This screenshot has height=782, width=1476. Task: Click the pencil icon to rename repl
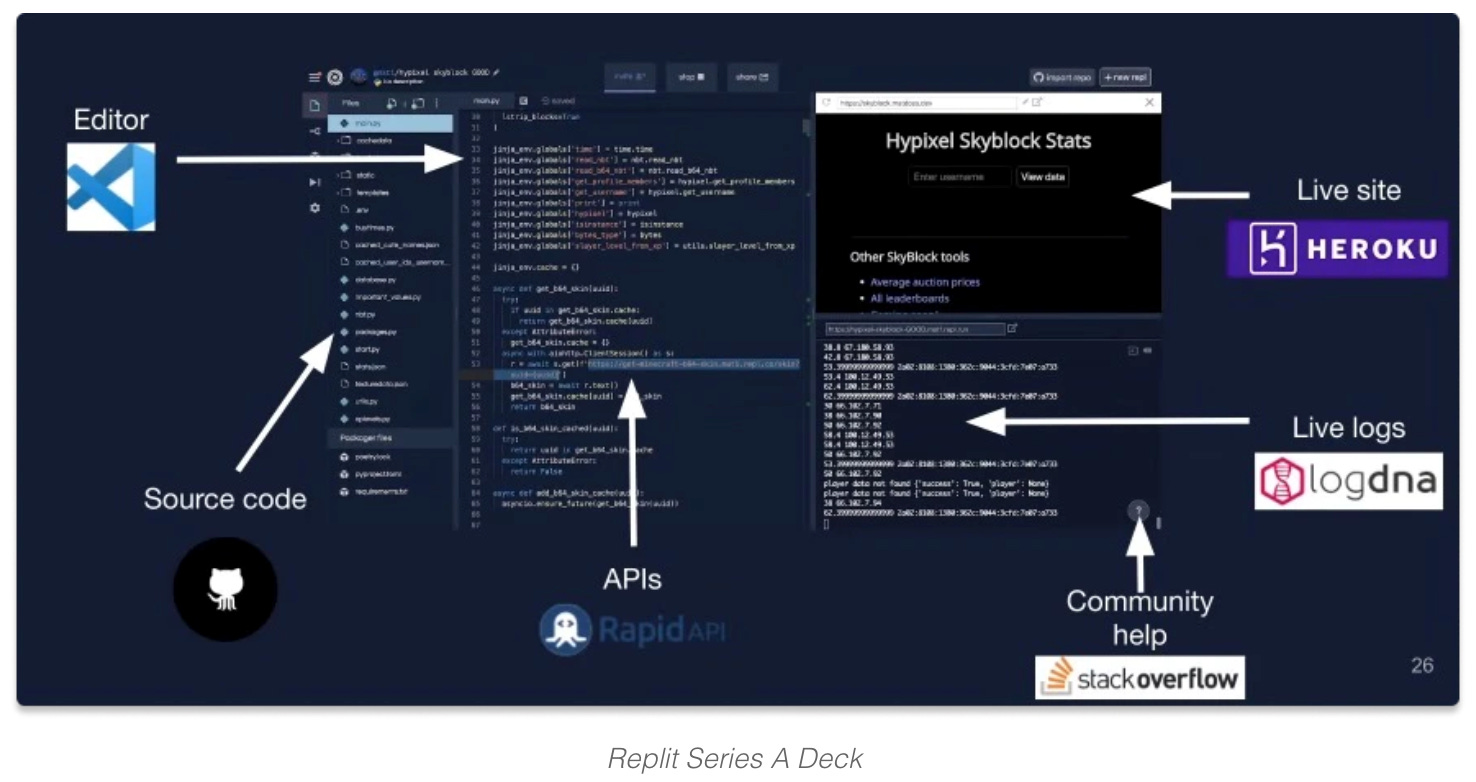(496, 72)
